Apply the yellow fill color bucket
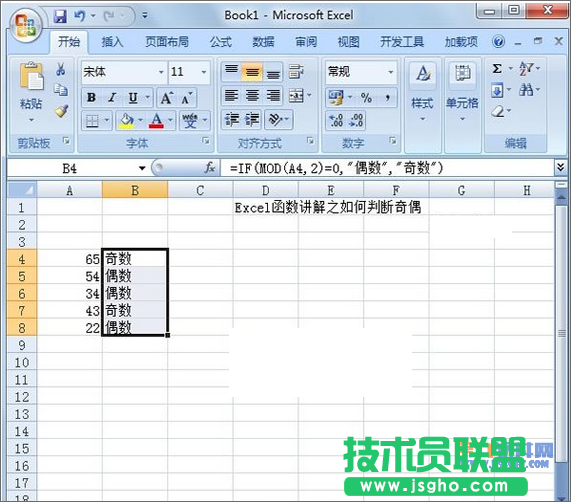 click(126, 121)
